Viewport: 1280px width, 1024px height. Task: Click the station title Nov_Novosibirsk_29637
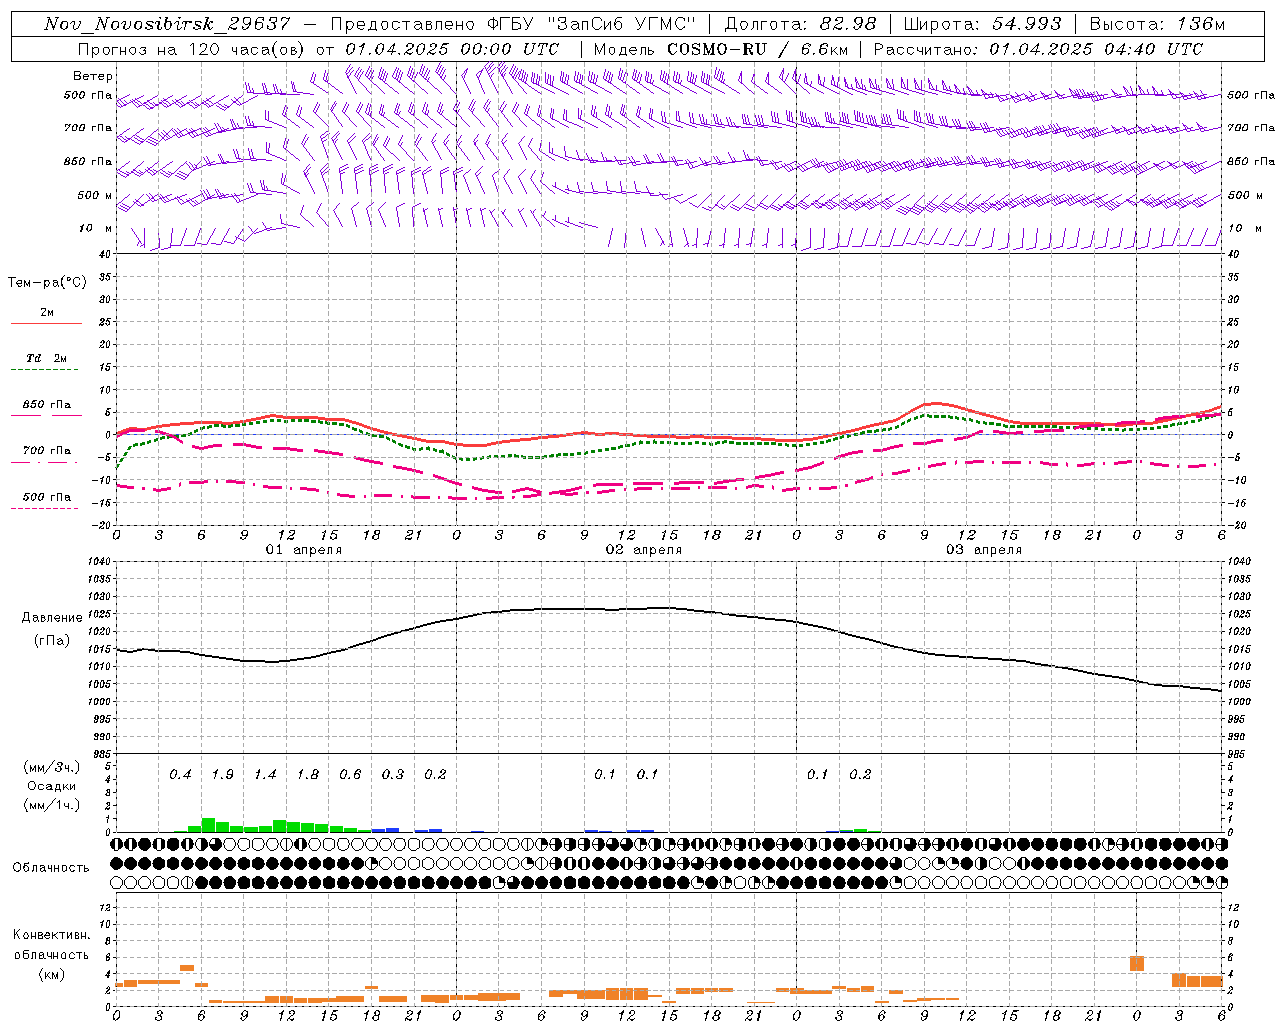click(x=168, y=24)
